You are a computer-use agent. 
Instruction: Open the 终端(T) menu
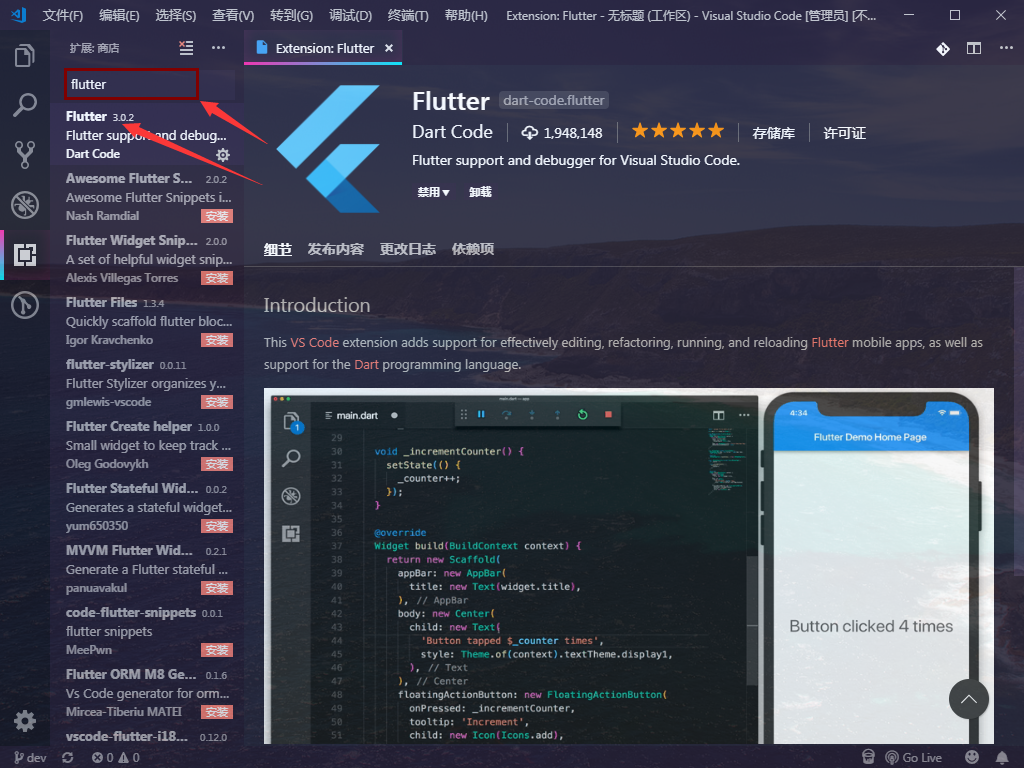408,15
